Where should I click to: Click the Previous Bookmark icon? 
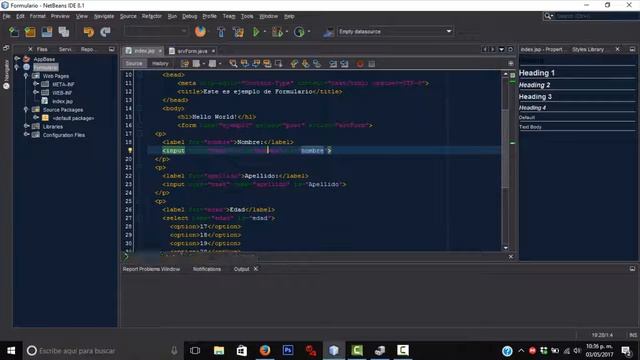coord(294,64)
